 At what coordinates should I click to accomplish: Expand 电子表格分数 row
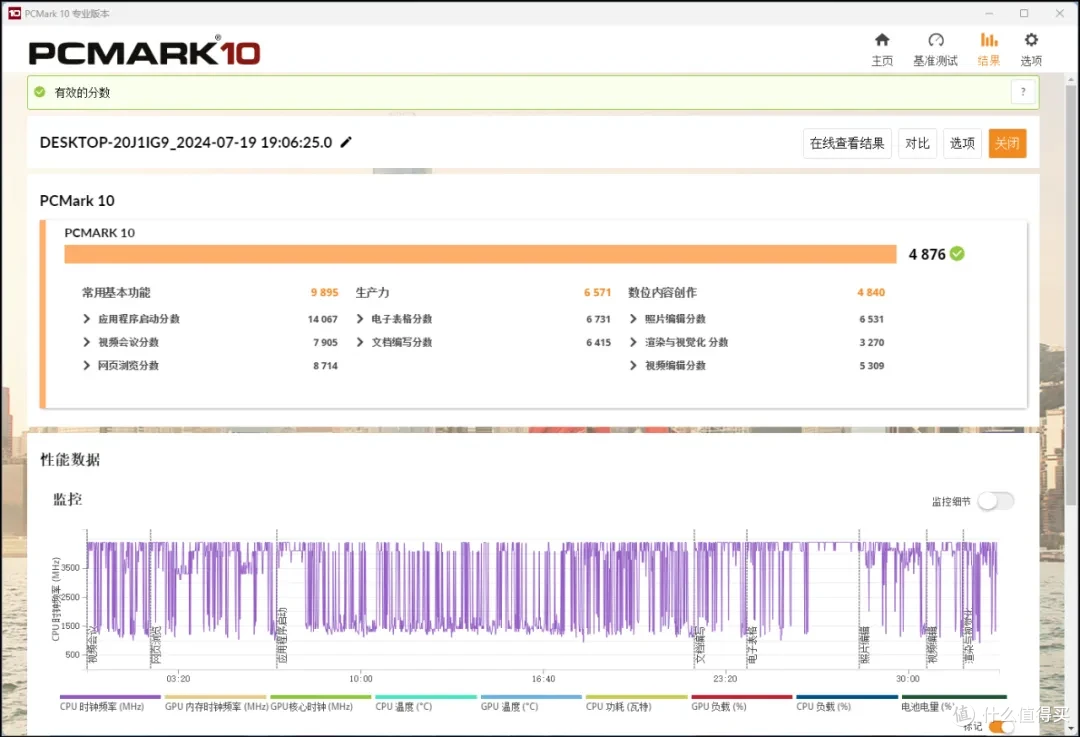(360, 319)
